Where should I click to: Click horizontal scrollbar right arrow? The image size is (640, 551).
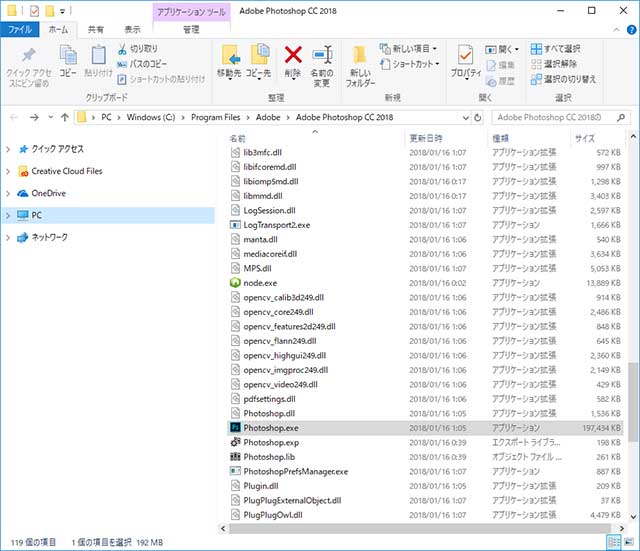[621, 529]
